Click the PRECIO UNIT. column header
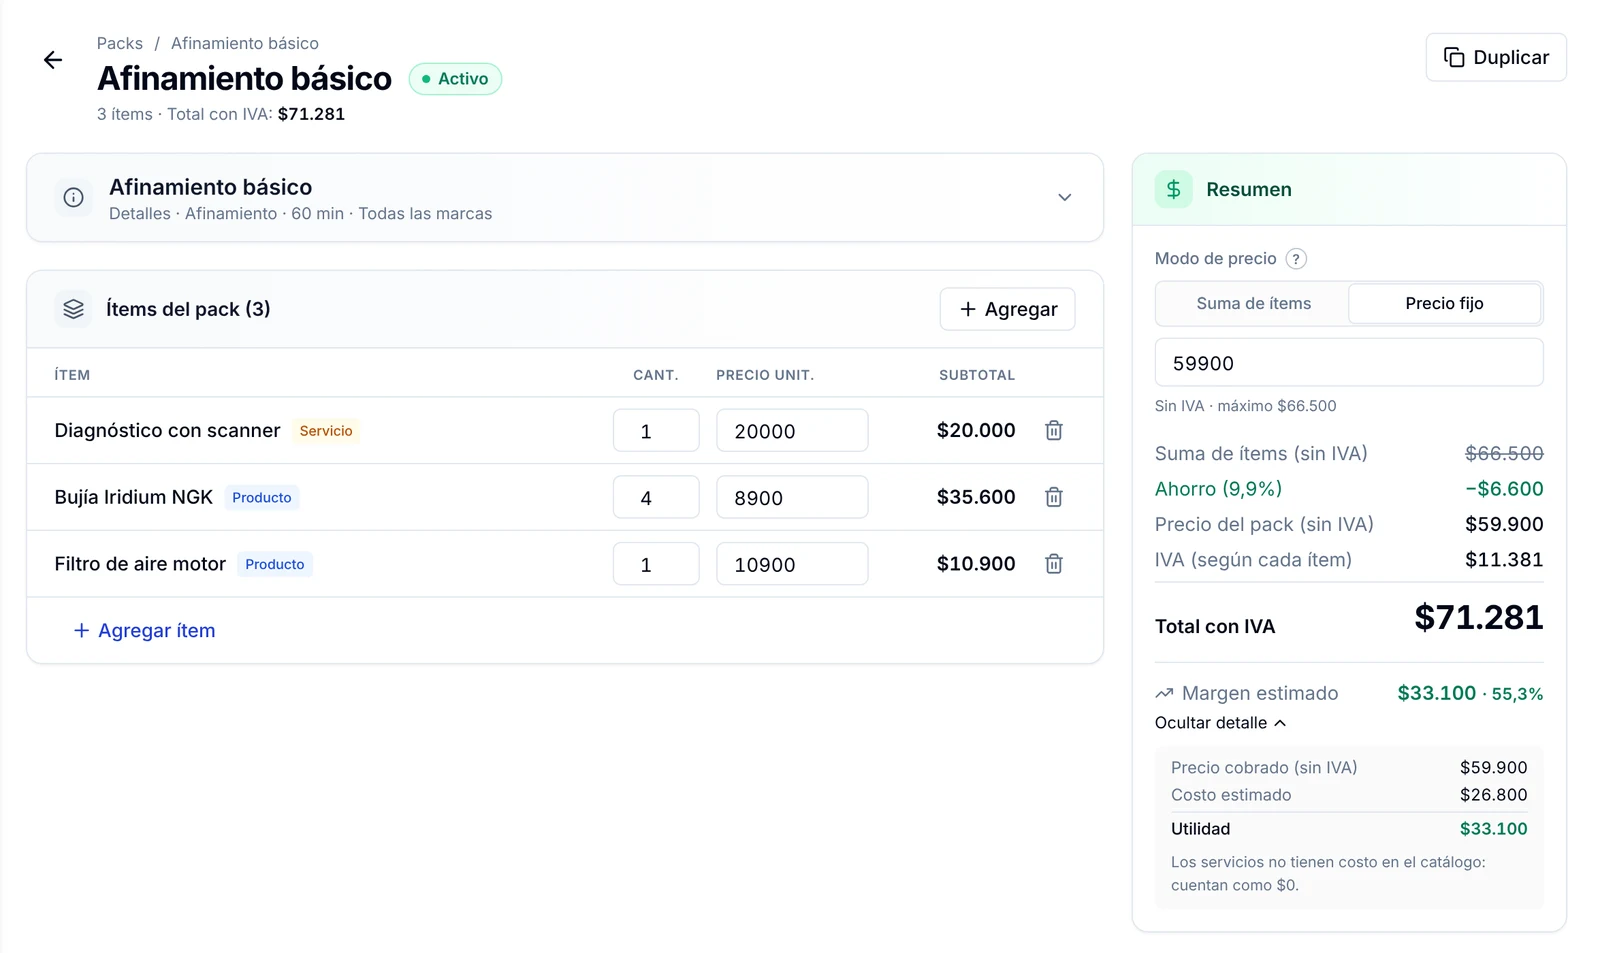The image size is (1600, 953). click(765, 375)
